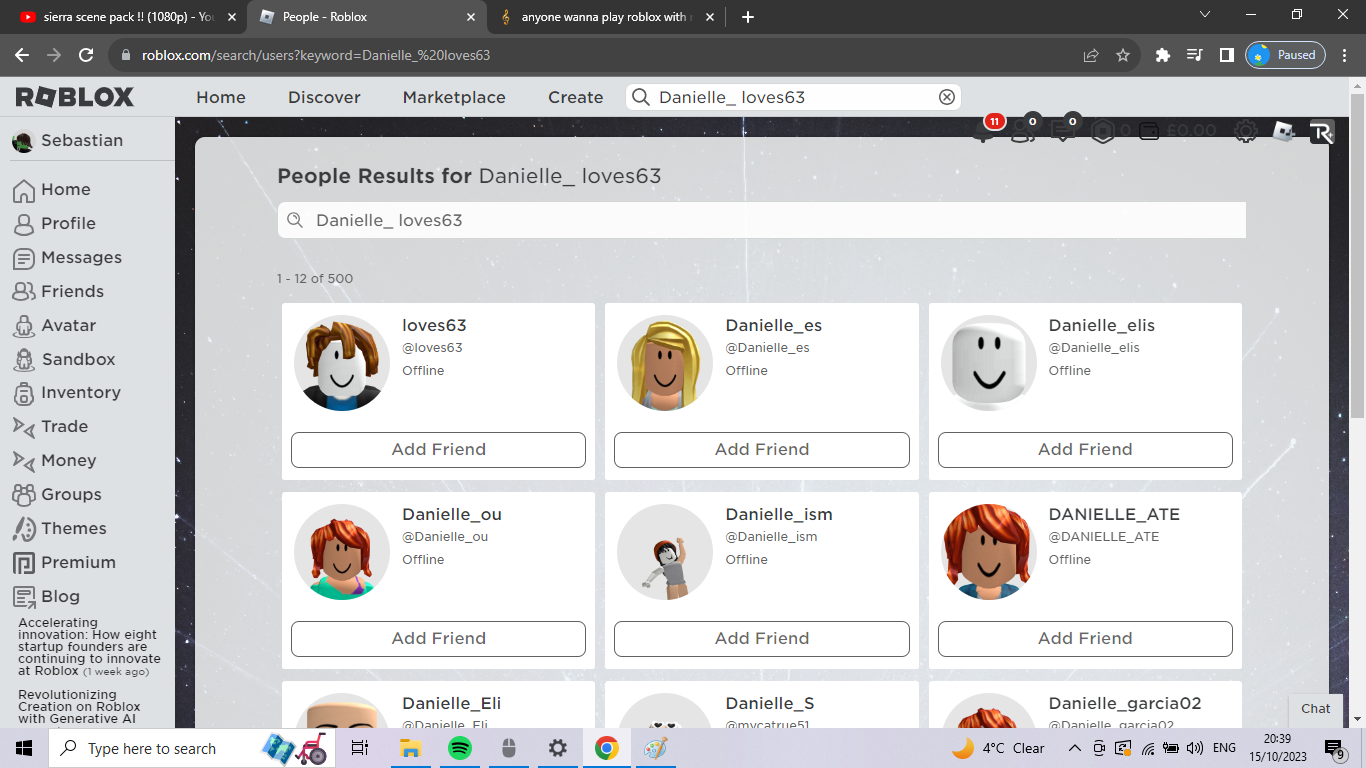
Task: Open Sebastian profile in sidebar
Action: 67,141
